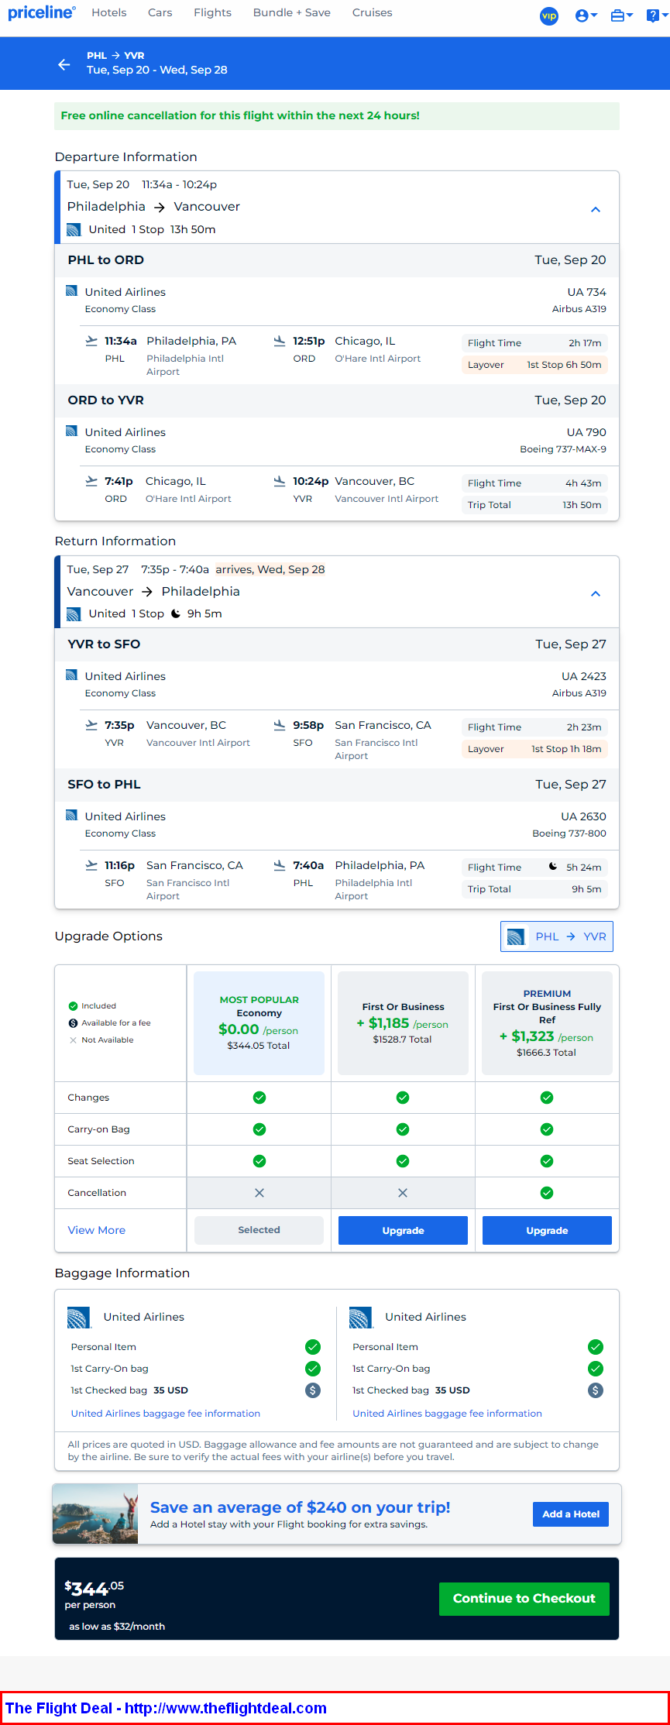Click the hotel promo thumbnail image

(94, 1514)
